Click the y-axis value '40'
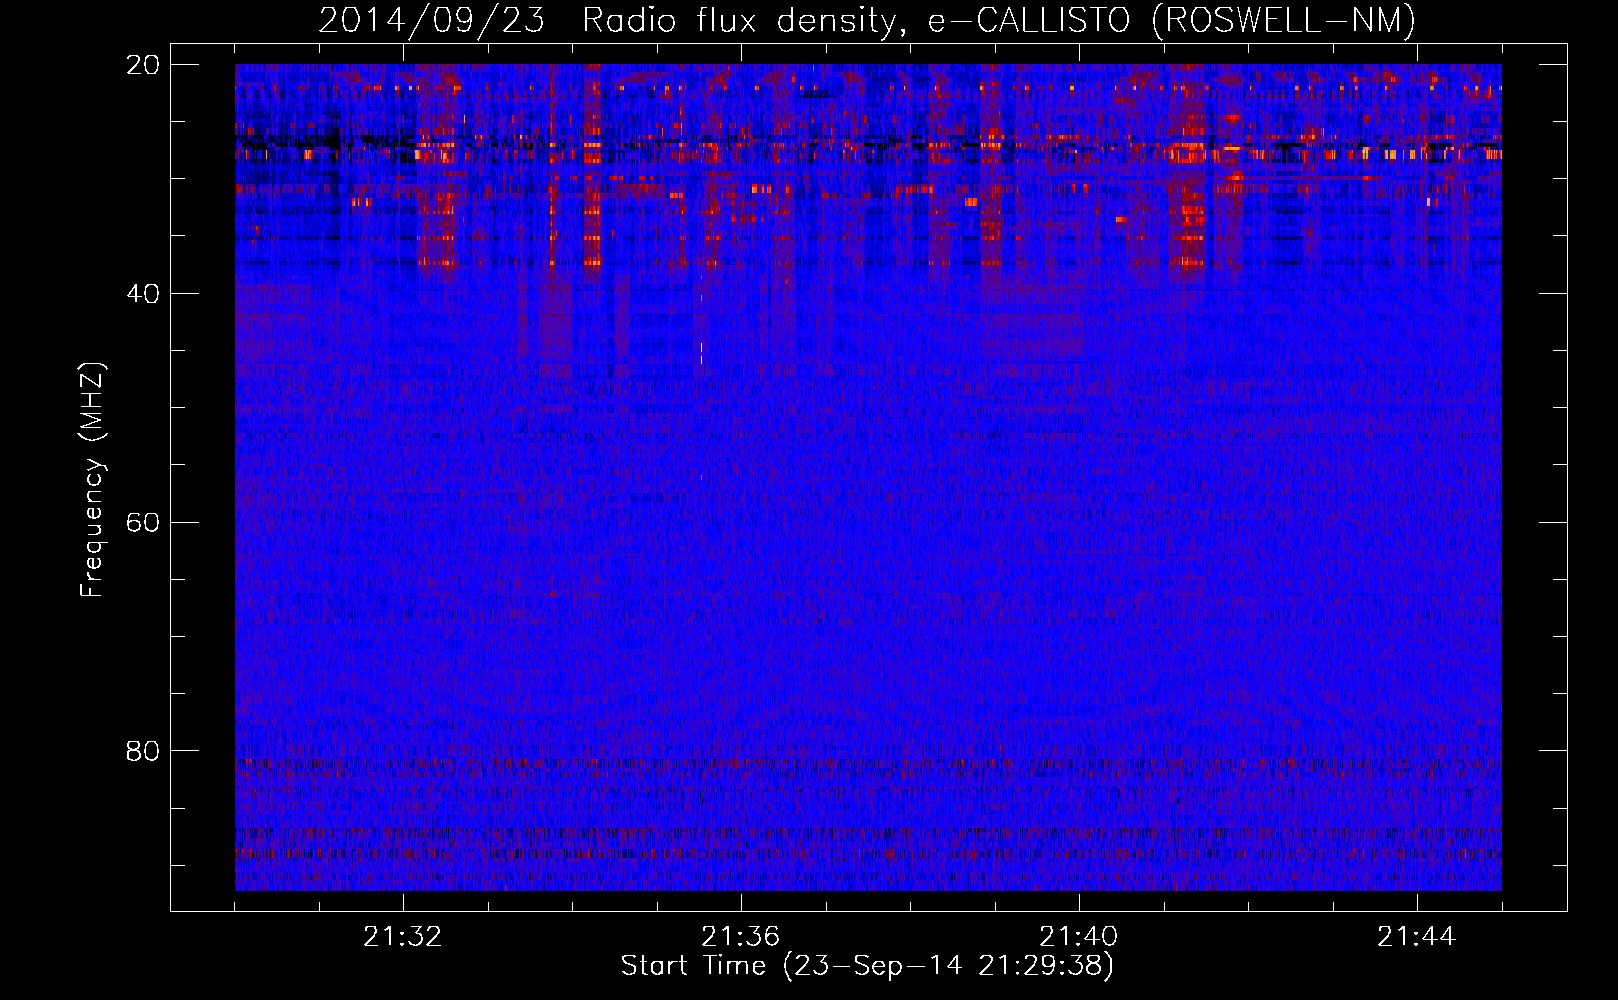 (143, 294)
